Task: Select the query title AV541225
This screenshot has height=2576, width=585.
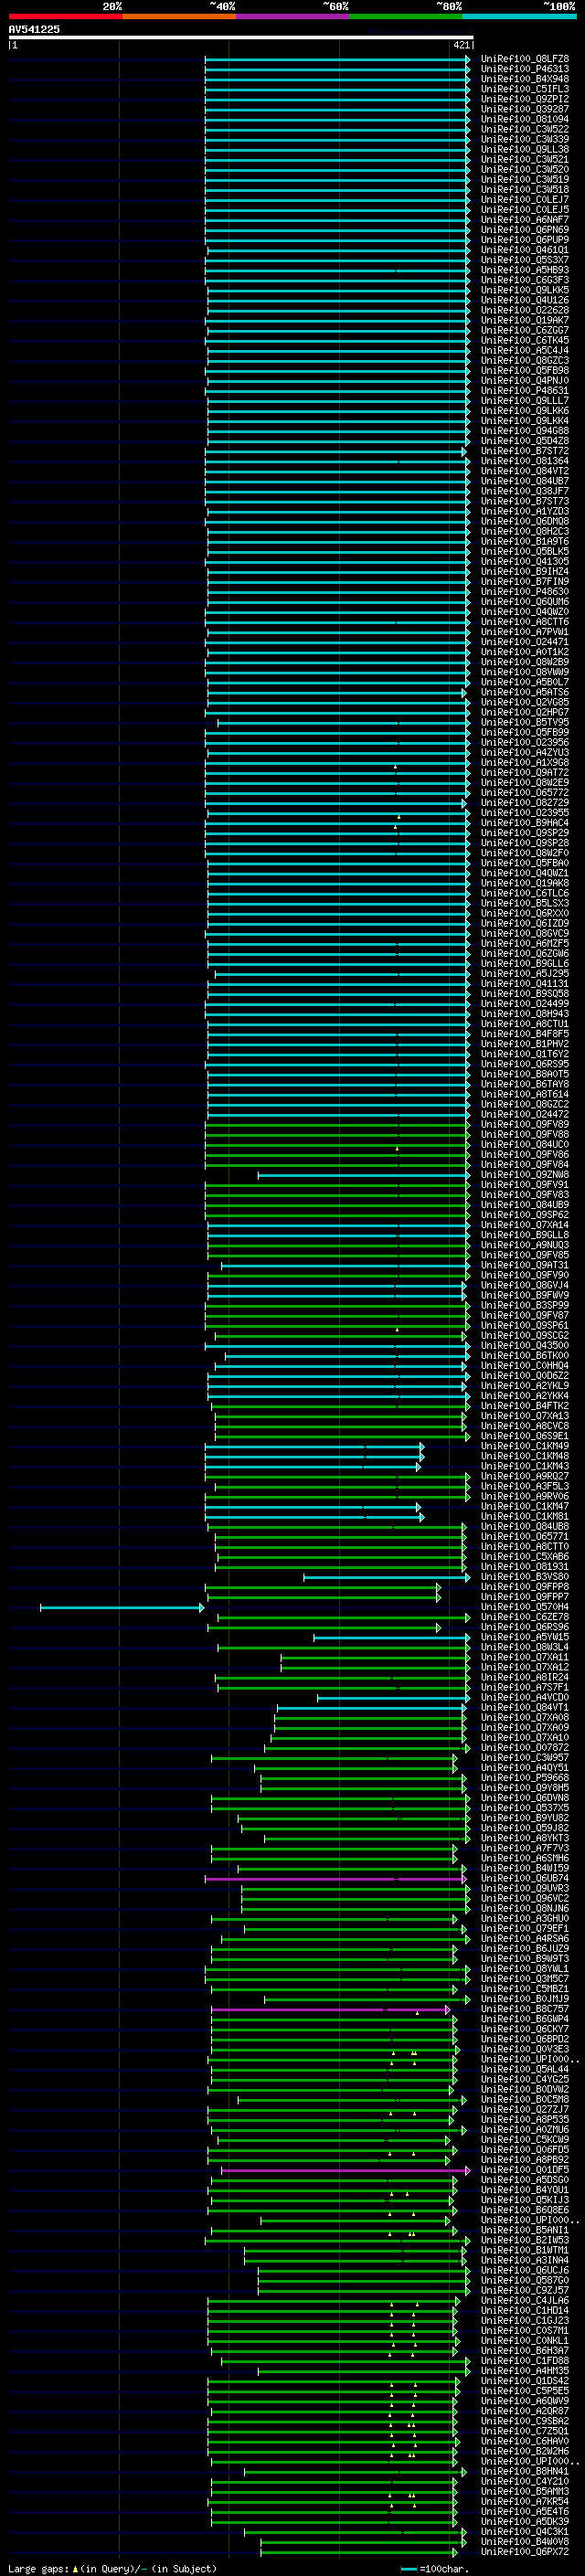Action: tap(34, 29)
